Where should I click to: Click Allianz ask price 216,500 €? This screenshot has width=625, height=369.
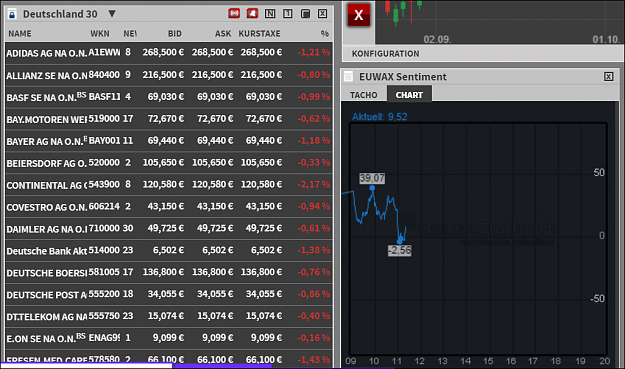(x=212, y=75)
